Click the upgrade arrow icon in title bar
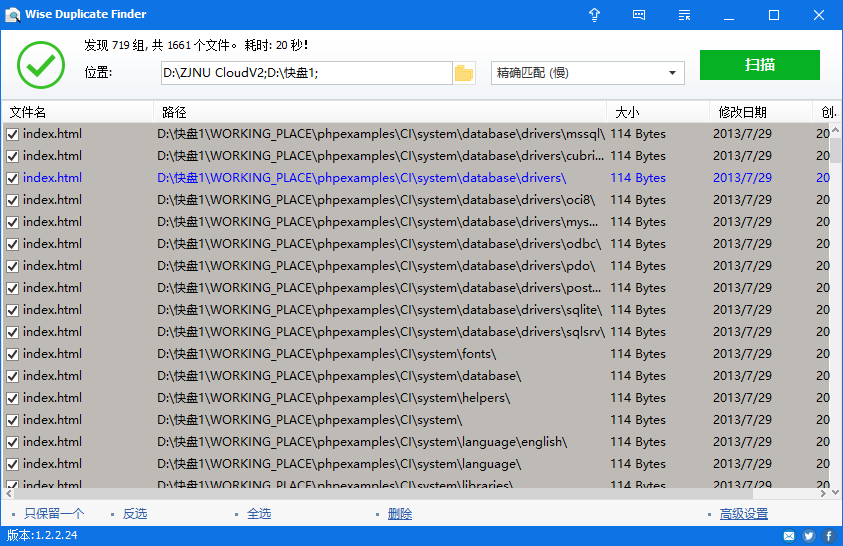The width and height of the screenshot is (843, 546). 594,15
